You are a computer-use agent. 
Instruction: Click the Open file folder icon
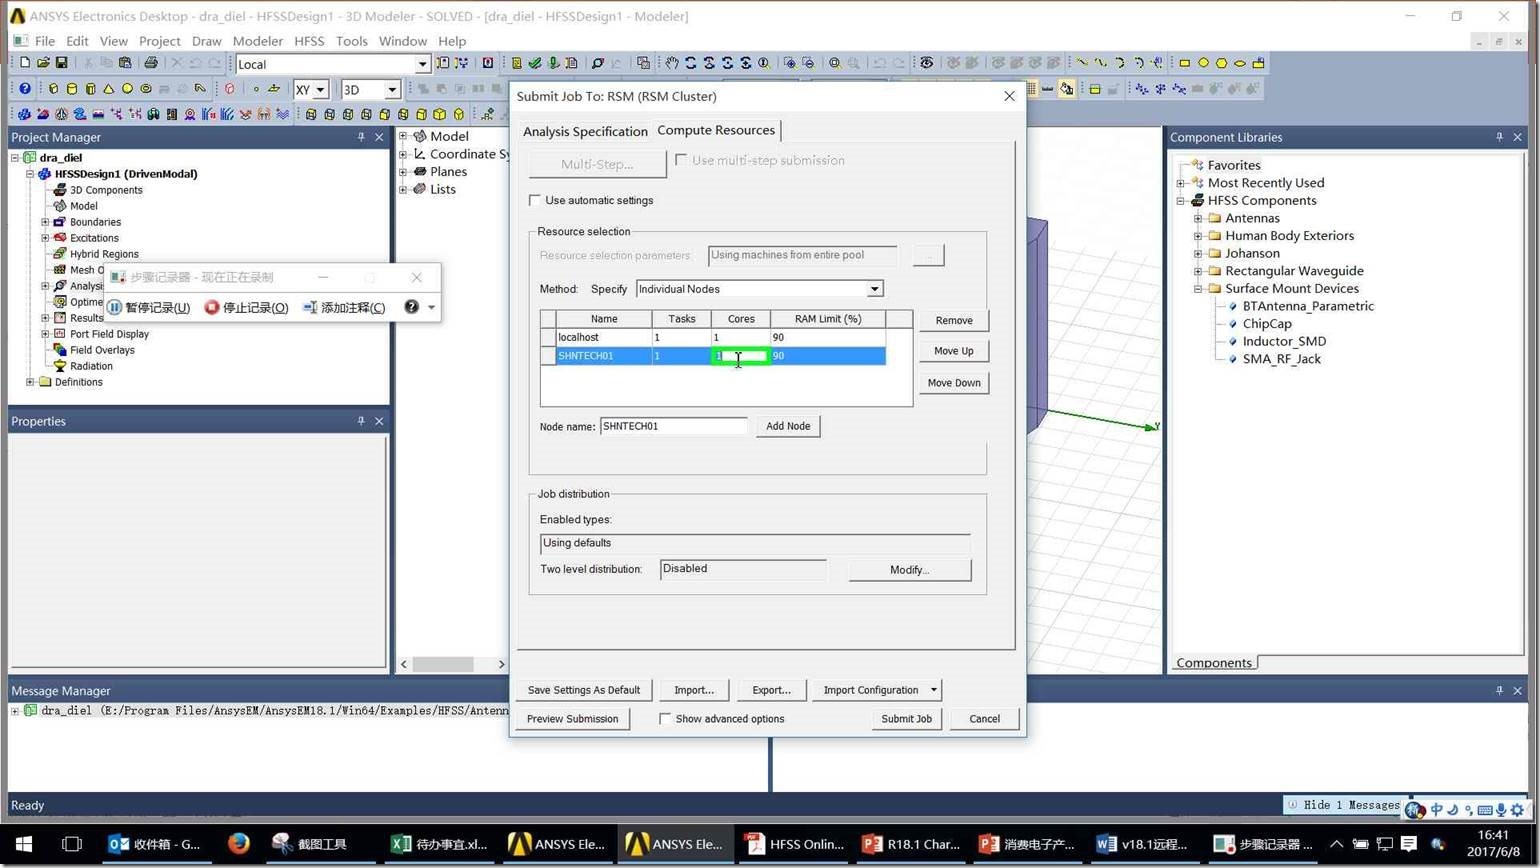pos(43,63)
